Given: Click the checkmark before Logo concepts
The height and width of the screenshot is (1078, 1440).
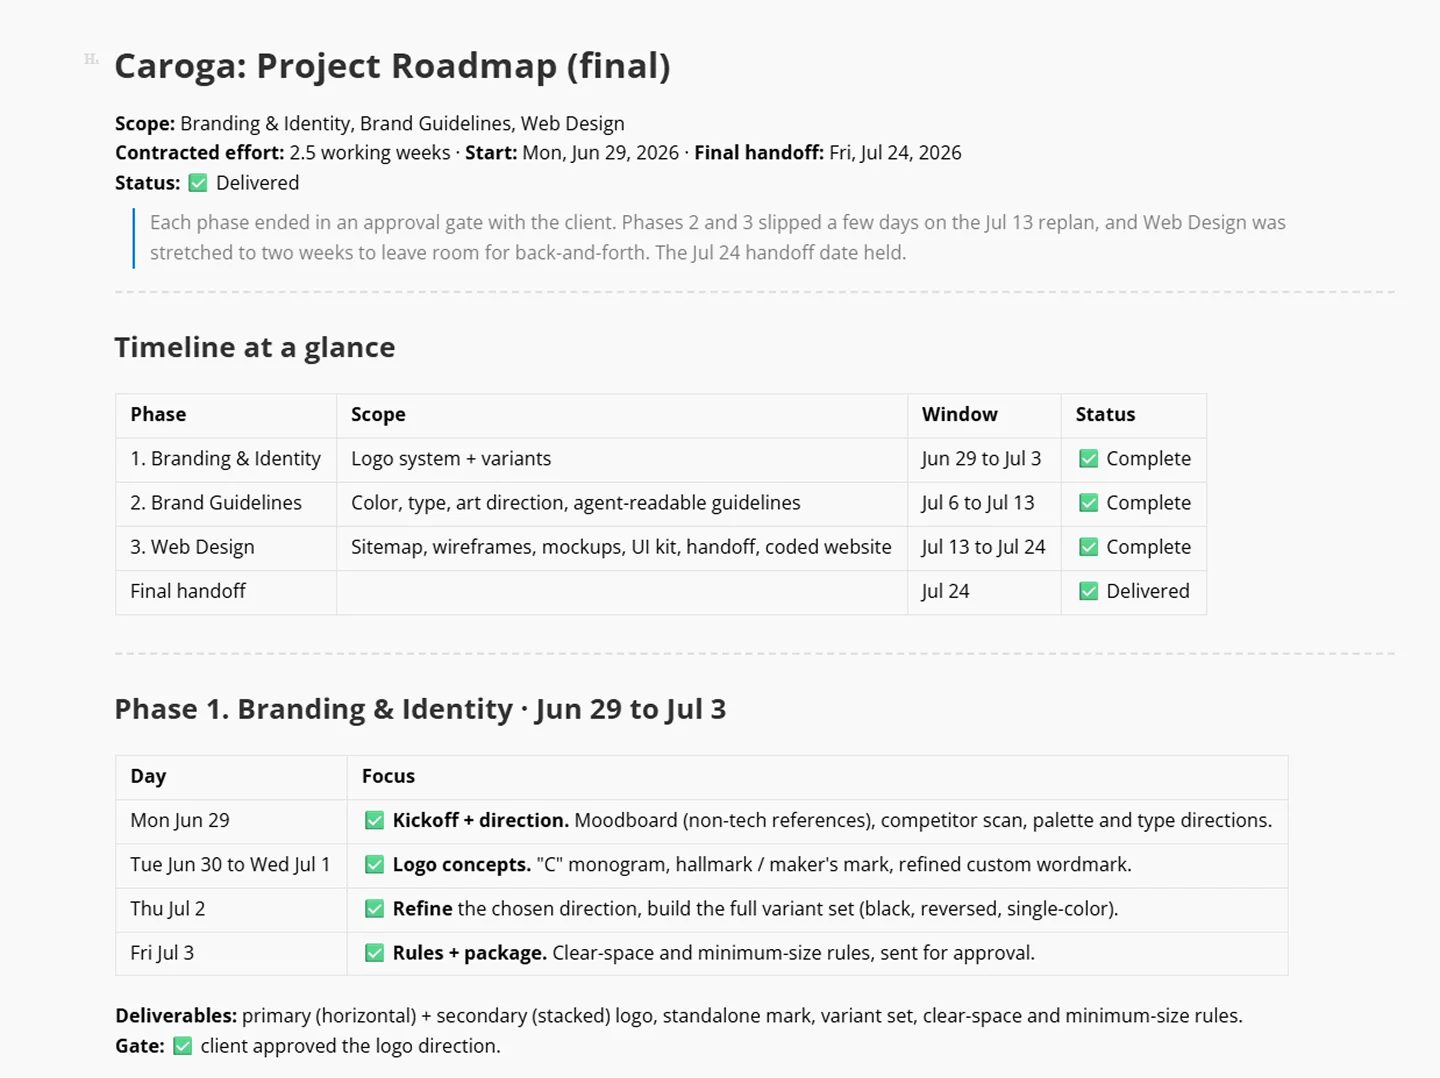Looking at the screenshot, I should pyautogui.click(x=375, y=865).
